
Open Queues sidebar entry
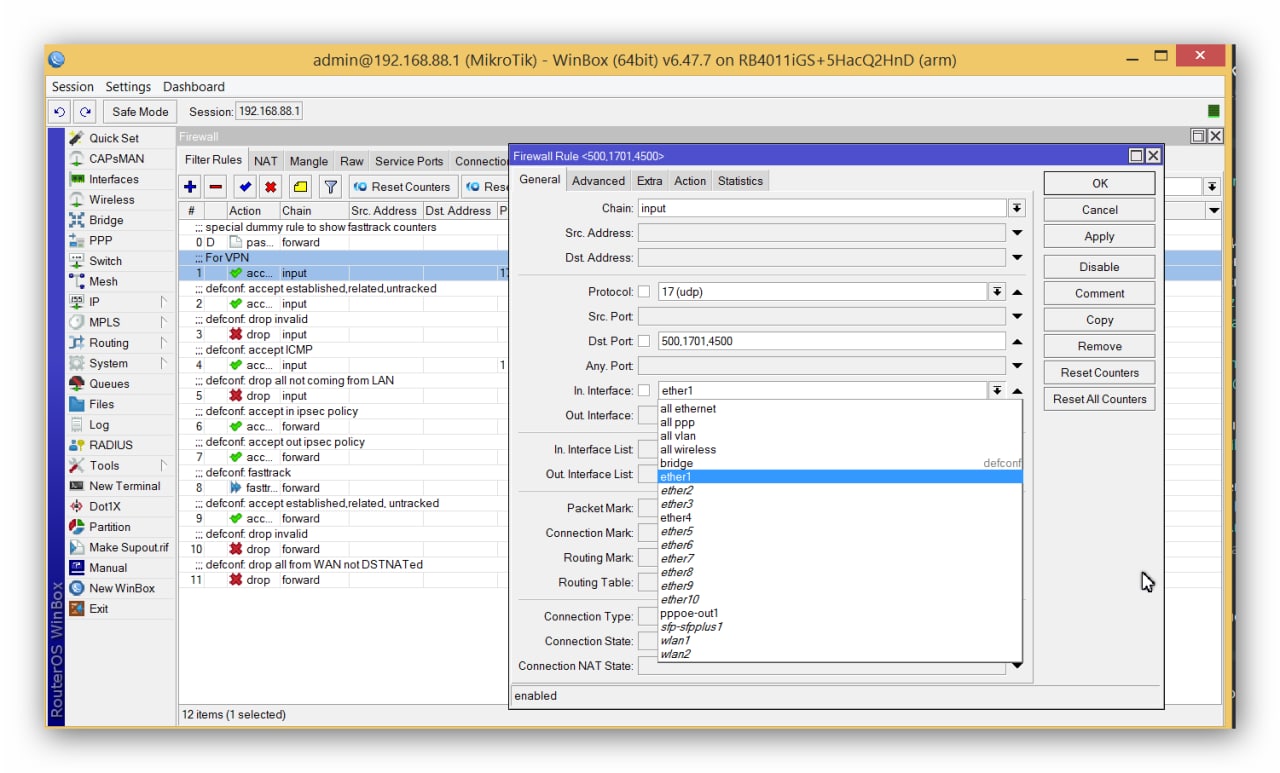(x=109, y=384)
